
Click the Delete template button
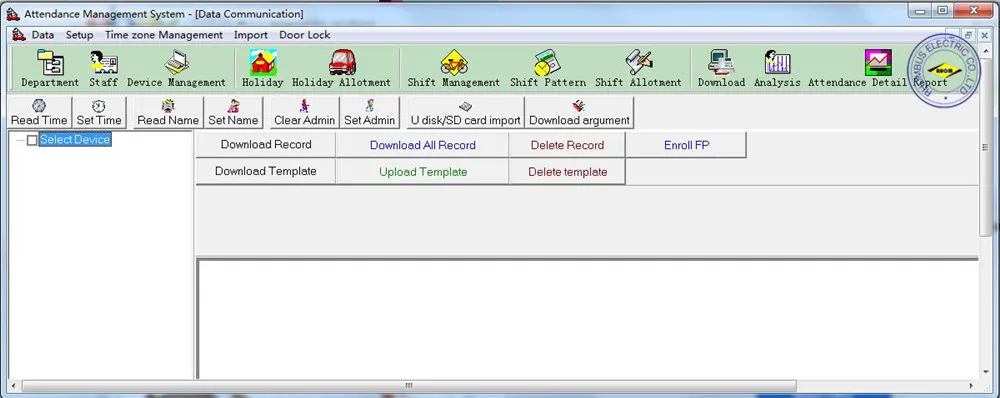tap(567, 172)
